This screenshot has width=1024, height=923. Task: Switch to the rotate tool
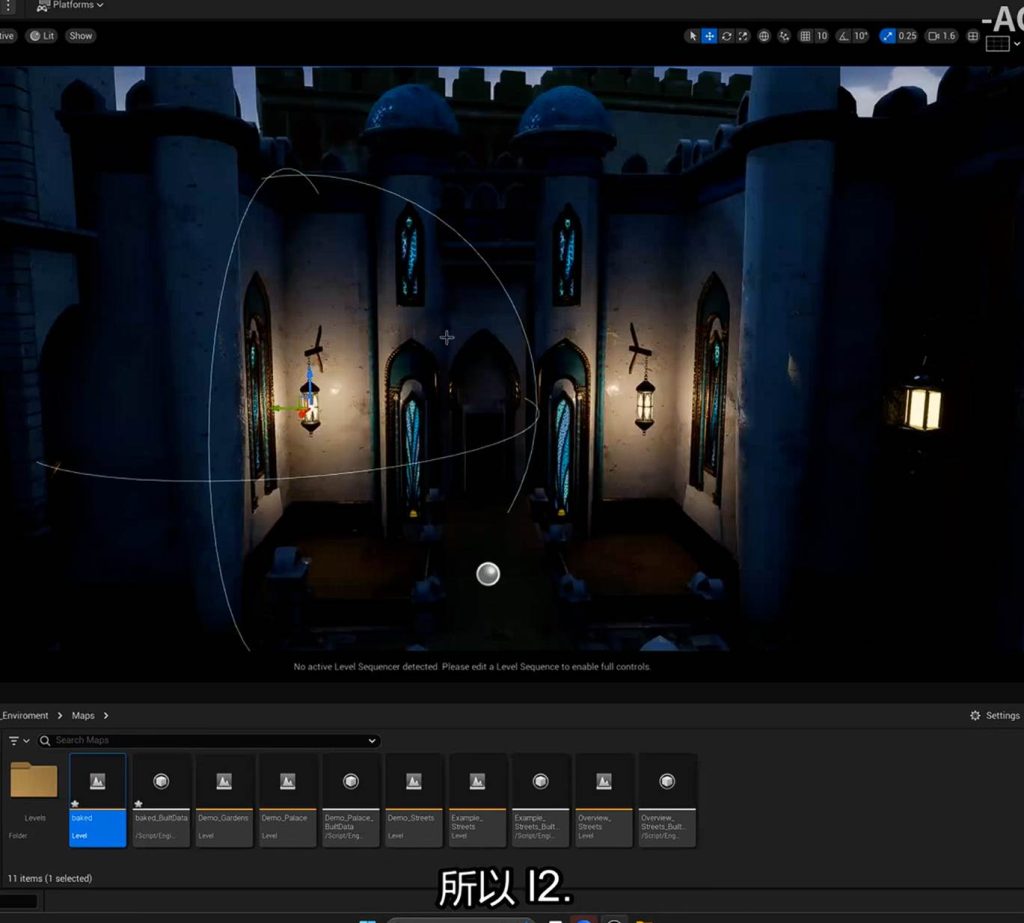point(726,36)
